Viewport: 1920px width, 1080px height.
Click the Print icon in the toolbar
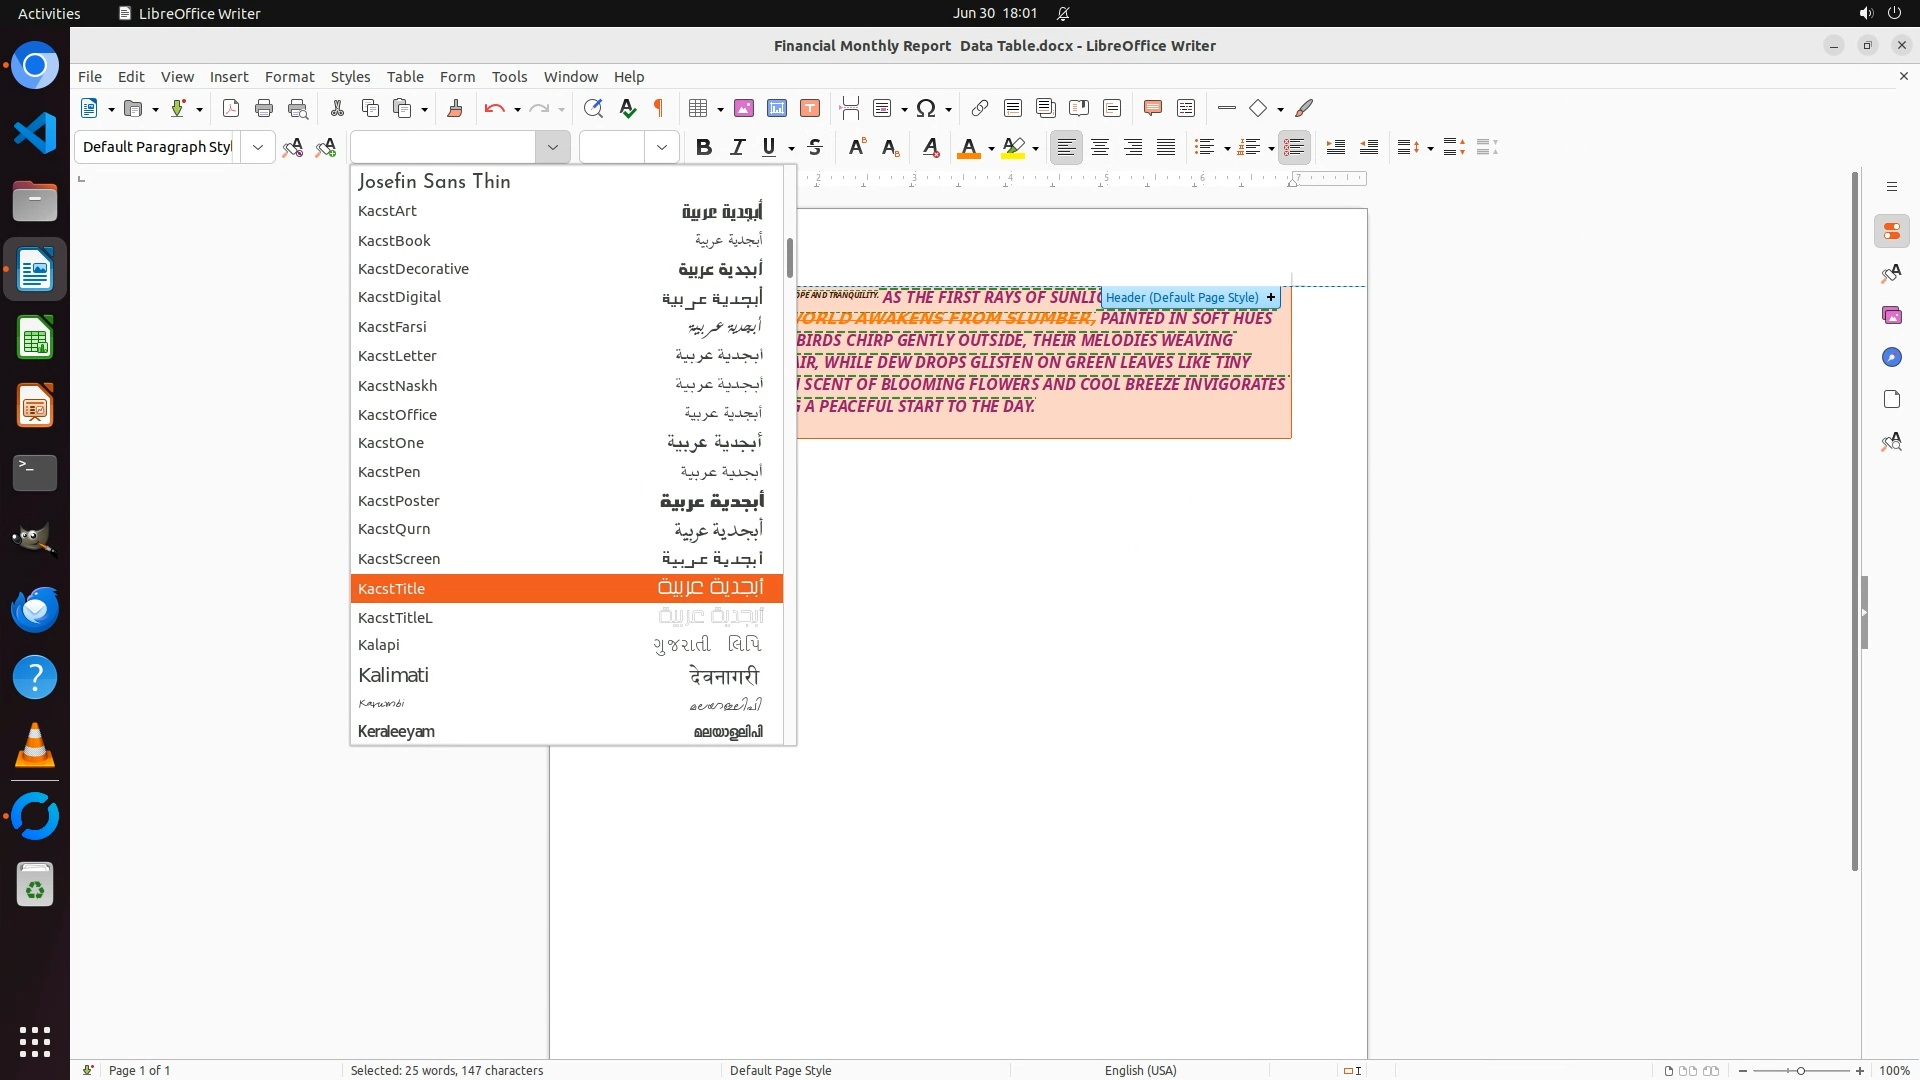pyautogui.click(x=264, y=108)
